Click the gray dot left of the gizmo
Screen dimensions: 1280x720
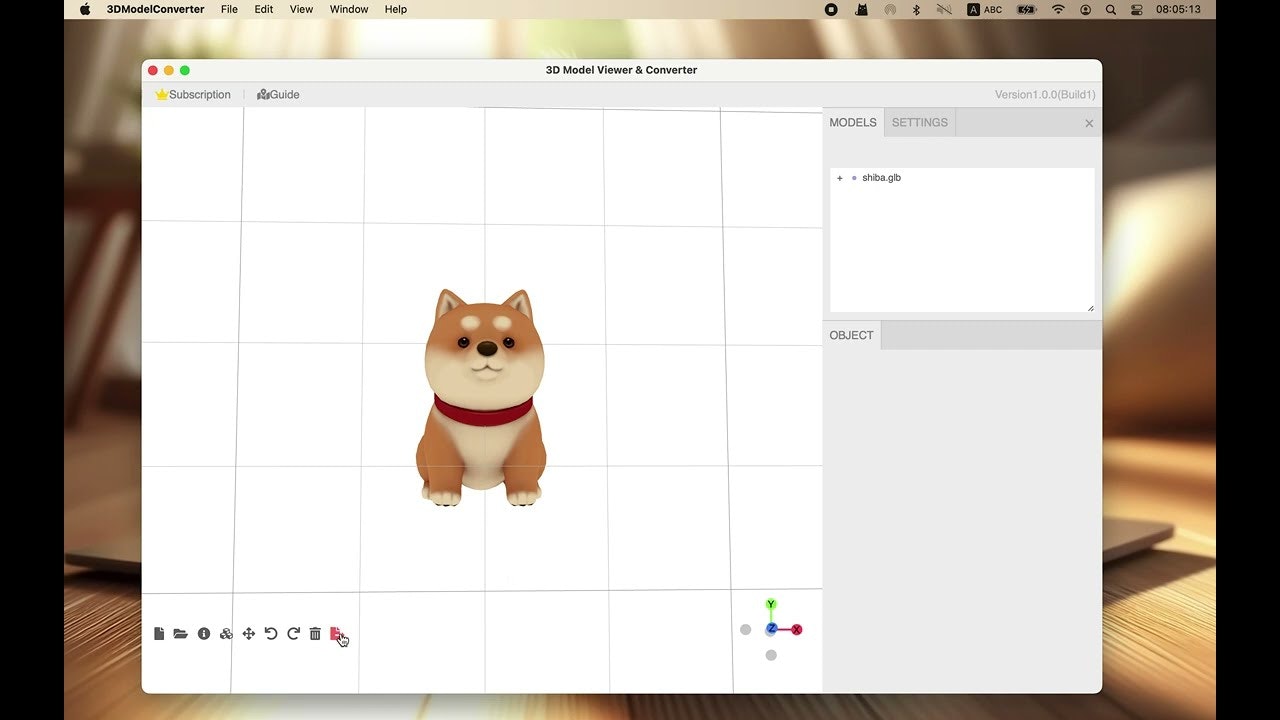746,629
